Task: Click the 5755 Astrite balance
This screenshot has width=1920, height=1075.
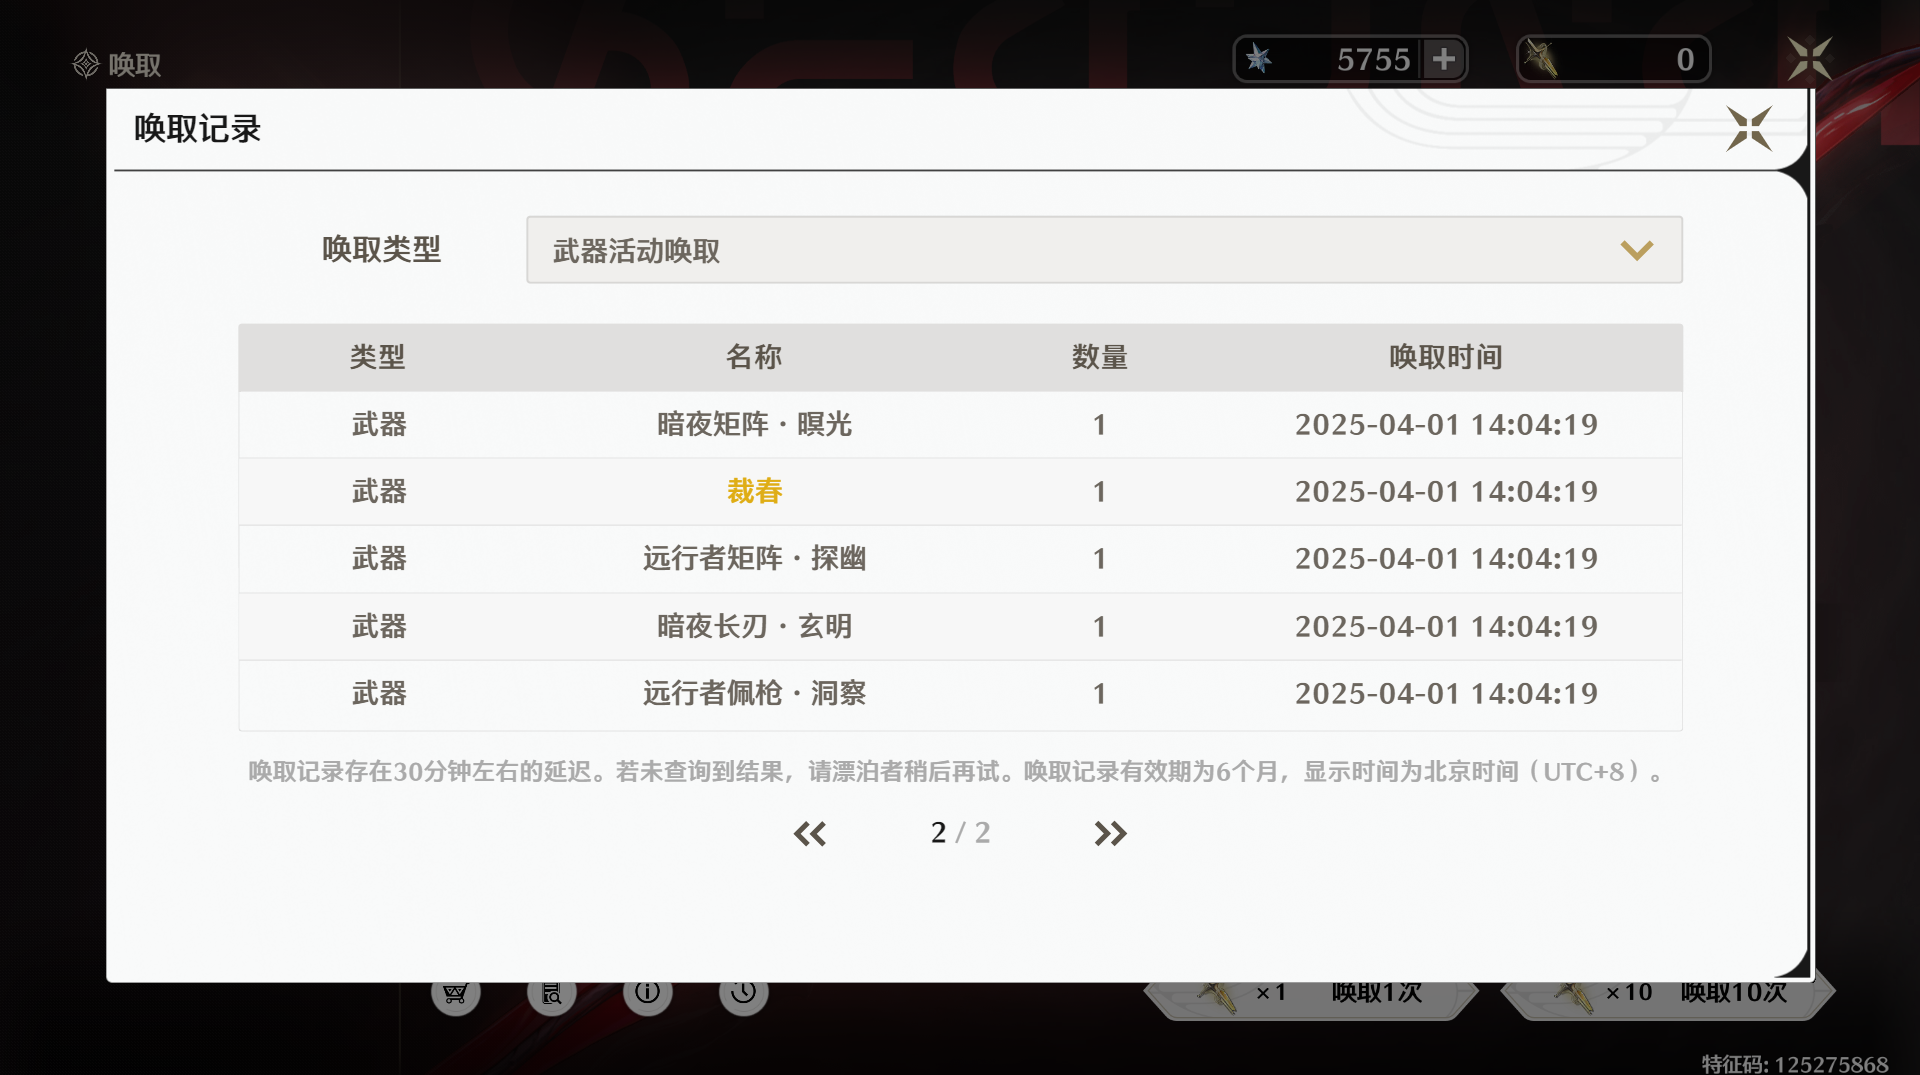Action: click(x=1373, y=60)
